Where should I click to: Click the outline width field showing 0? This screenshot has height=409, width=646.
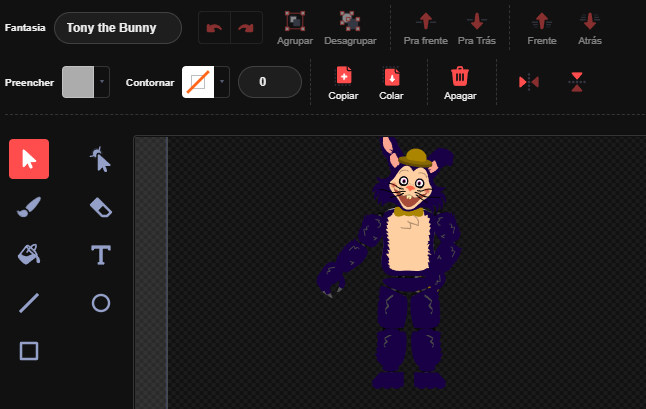coord(270,82)
